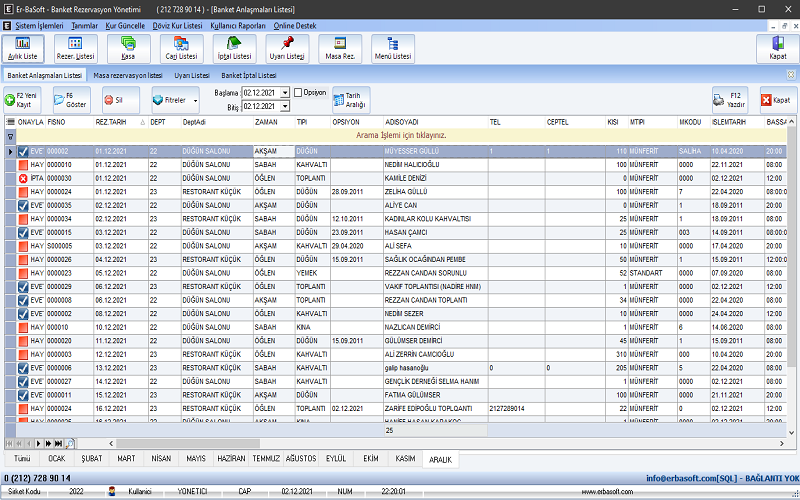Click the Rezer. Listesi toolbar icon
Image resolution: width=800 pixels, height=500 pixels.
(x=75, y=48)
